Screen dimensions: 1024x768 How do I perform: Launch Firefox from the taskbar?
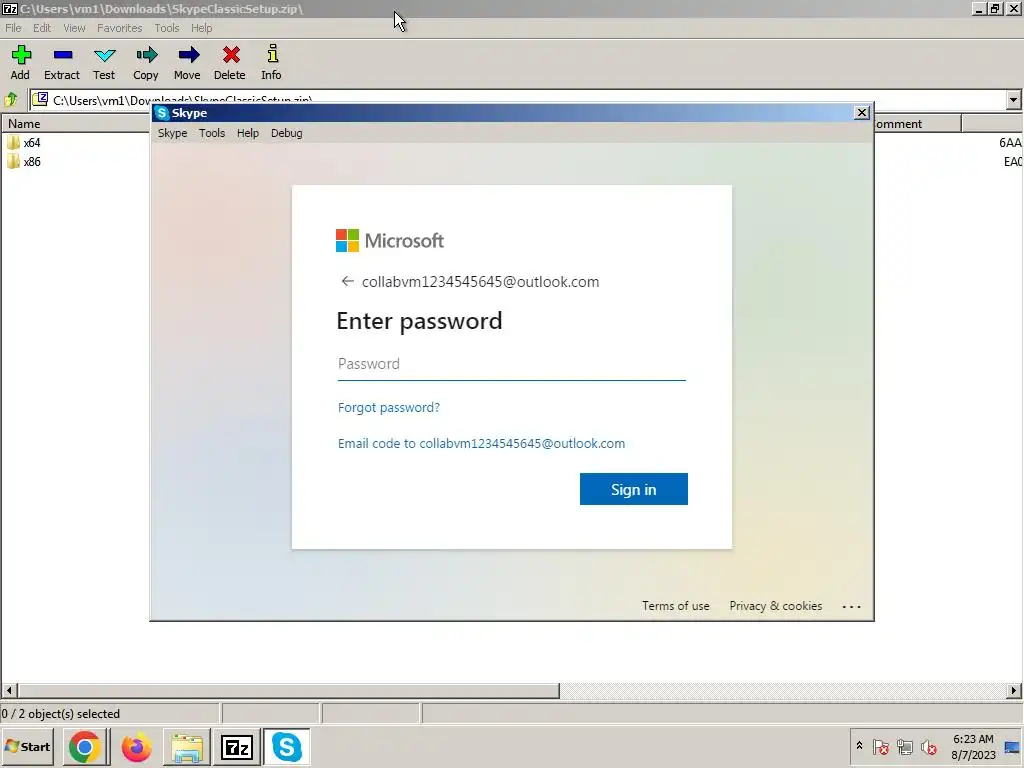coord(136,747)
